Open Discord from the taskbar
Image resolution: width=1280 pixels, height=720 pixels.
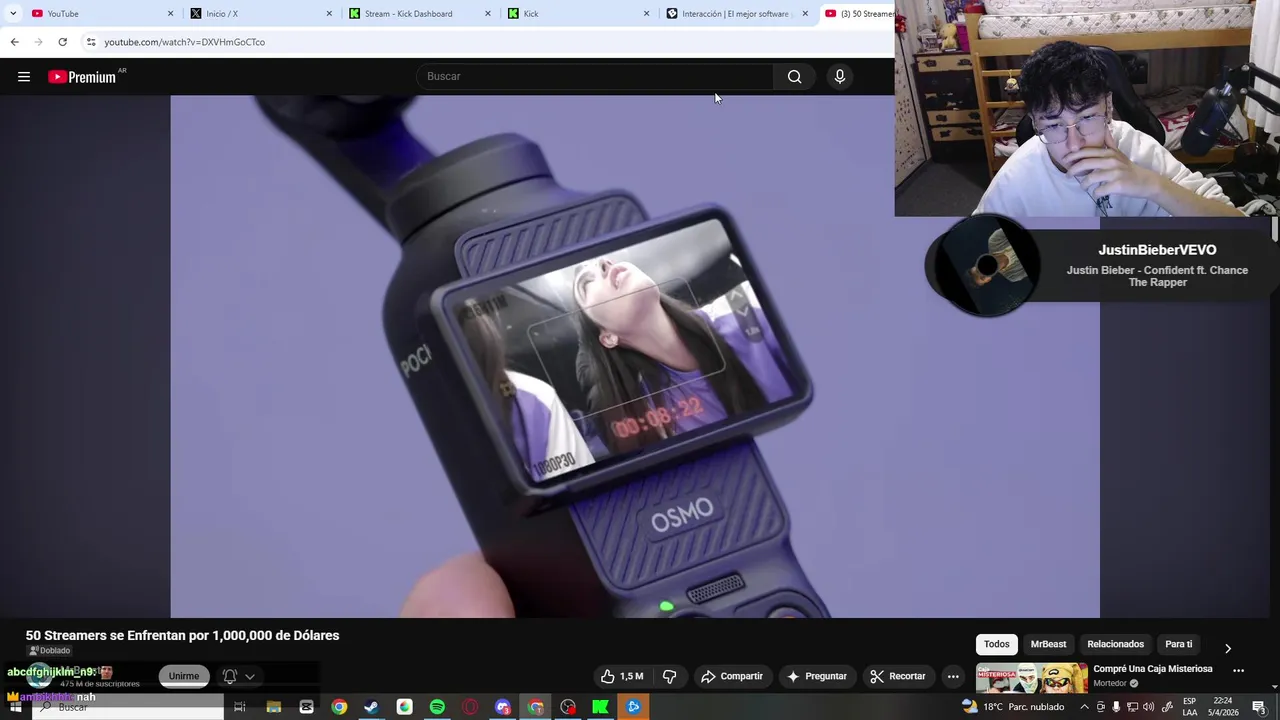coord(503,707)
